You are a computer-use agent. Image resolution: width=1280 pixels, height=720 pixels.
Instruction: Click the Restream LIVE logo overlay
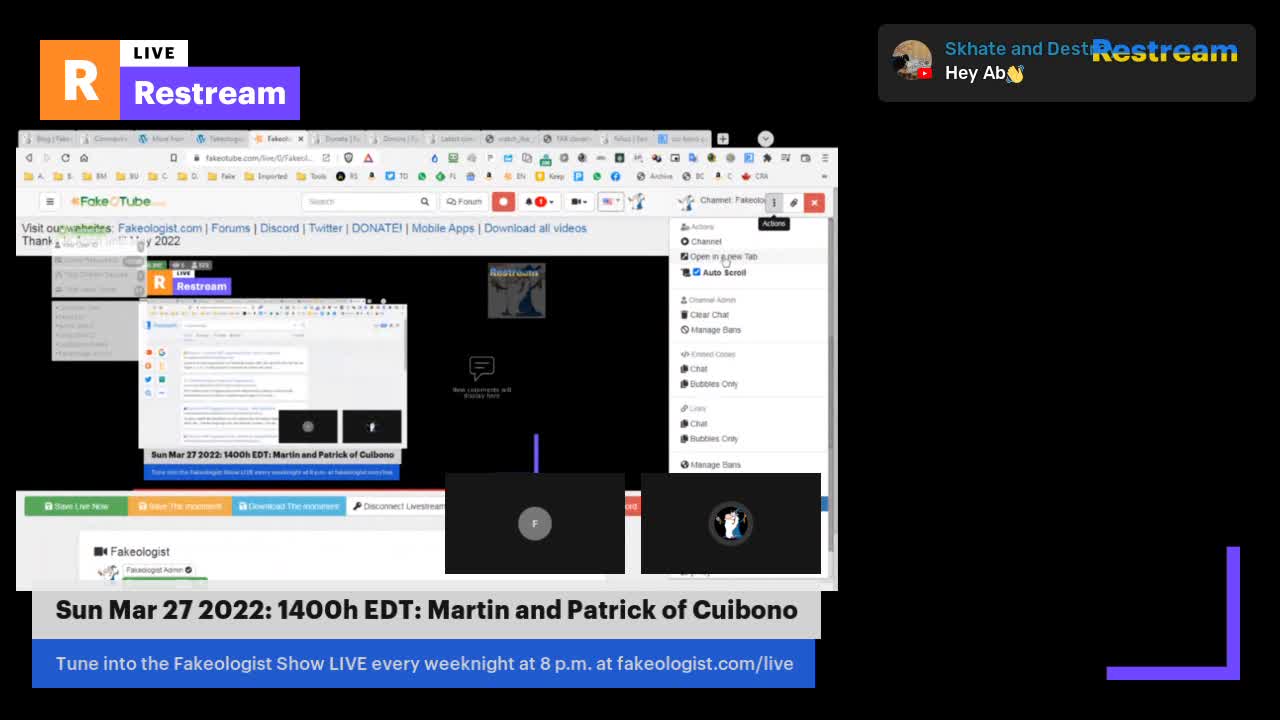coord(170,80)
